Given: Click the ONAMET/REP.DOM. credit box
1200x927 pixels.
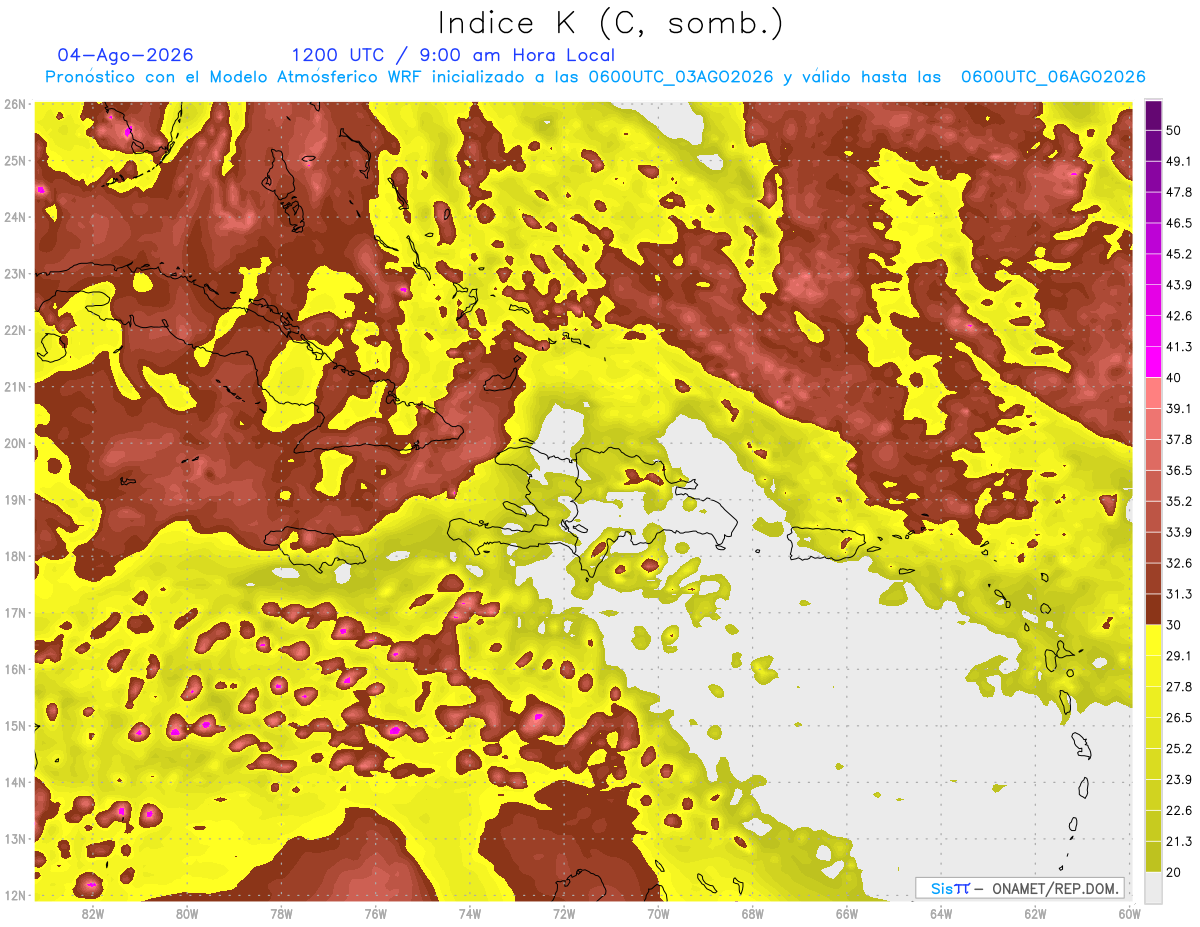Looking at the screenshot, I should pyautogui.click(x=1020, y=888).
